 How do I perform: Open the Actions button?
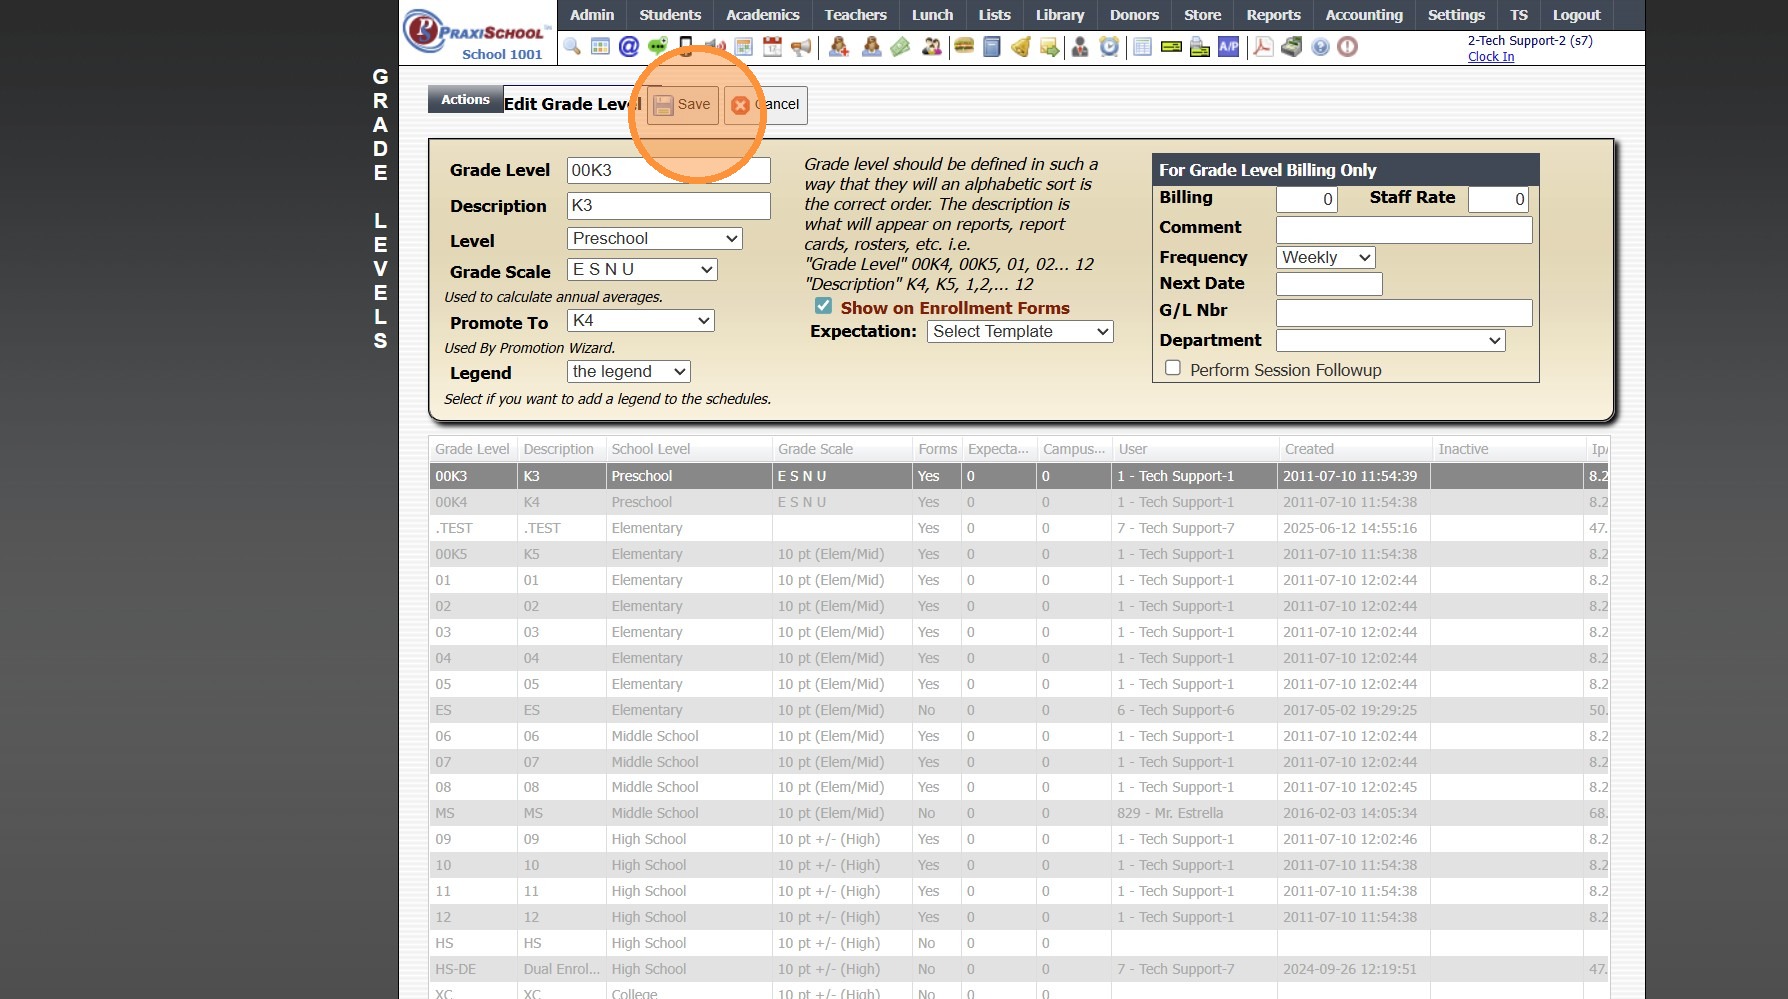coord(465,100)
